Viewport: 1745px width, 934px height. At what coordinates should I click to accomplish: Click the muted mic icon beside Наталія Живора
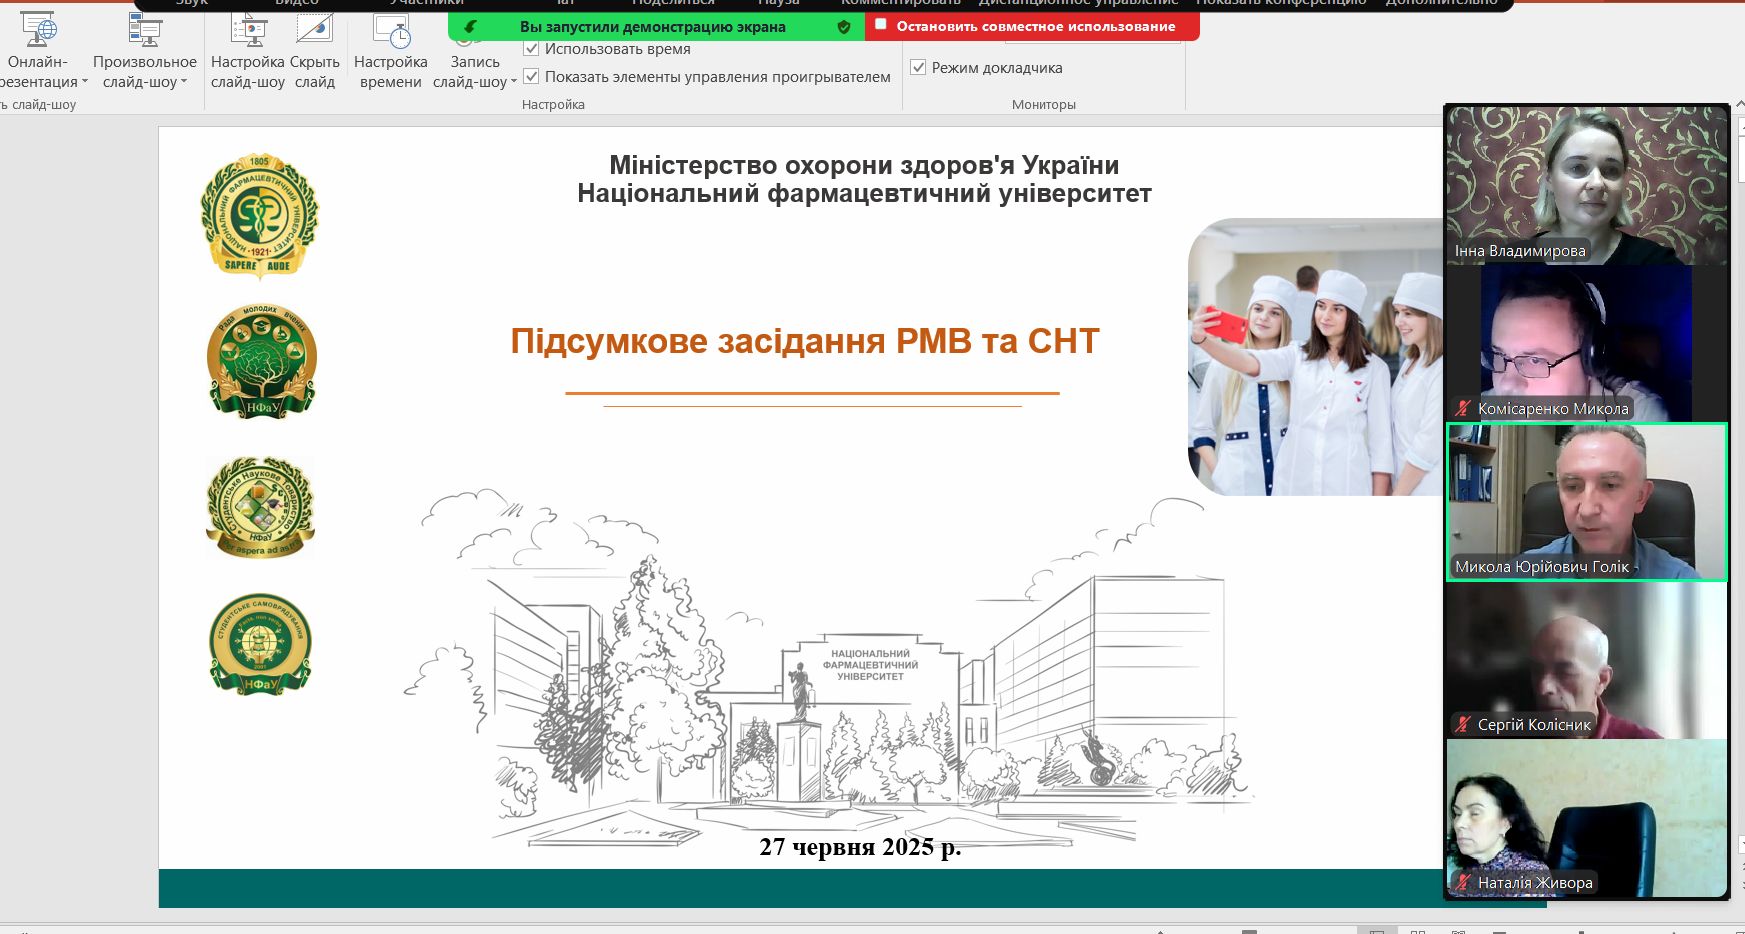tap(1463, 882)
